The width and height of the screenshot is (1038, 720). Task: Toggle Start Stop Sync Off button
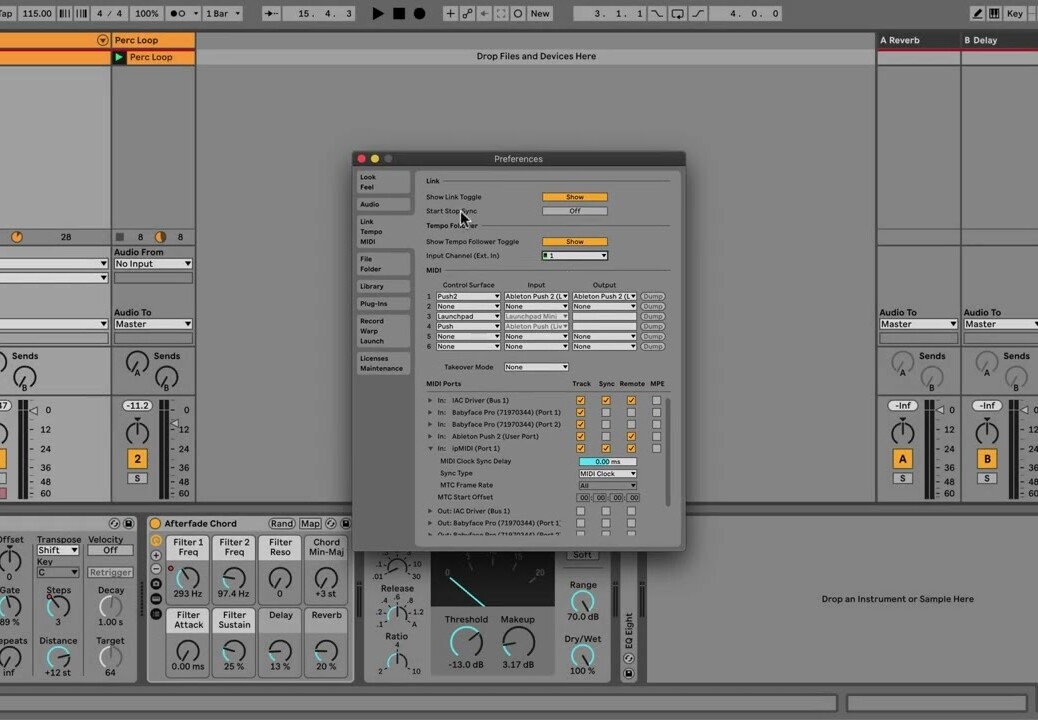575,211
